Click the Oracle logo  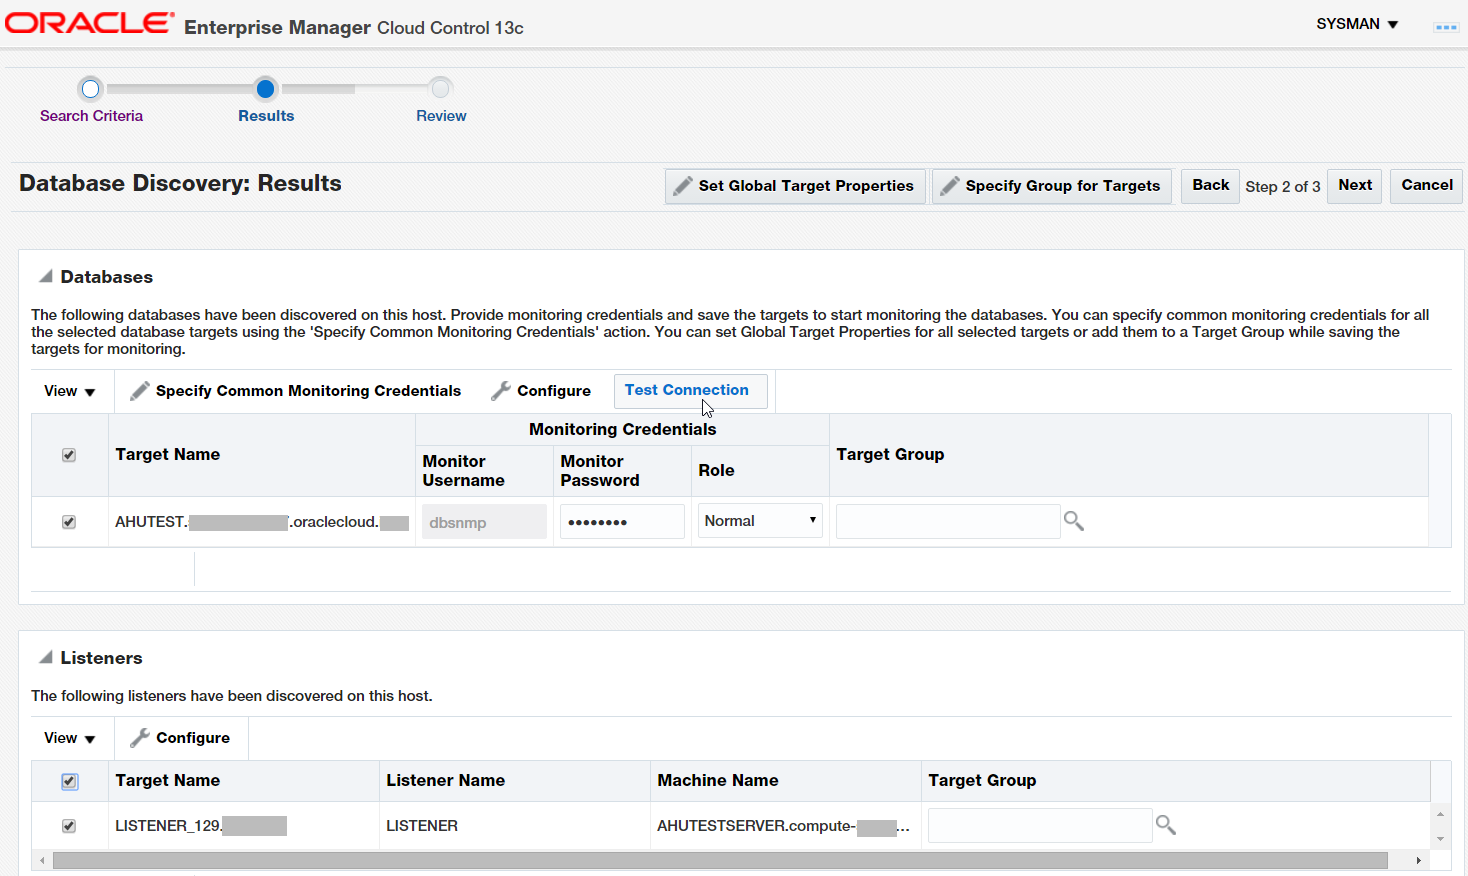[x=90, y=23]
